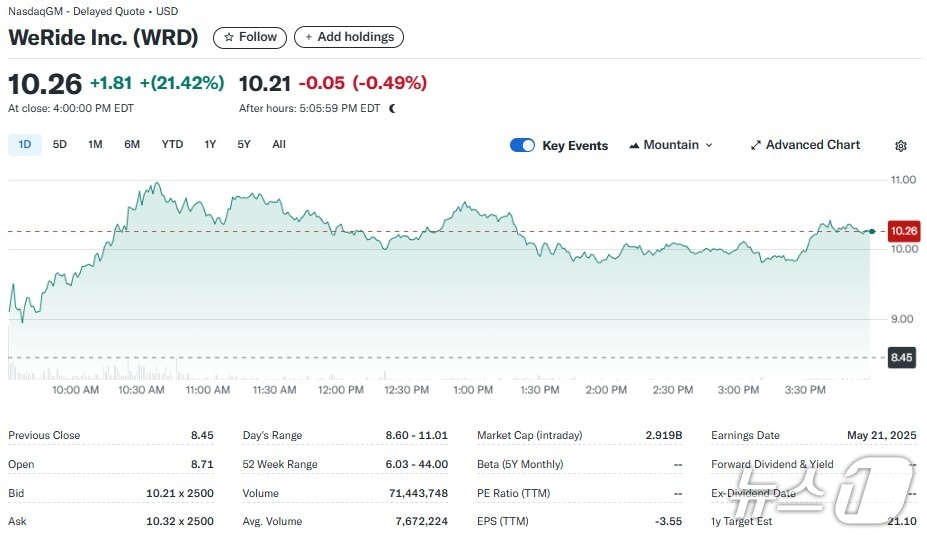Select the 1D time range tab
This screenshot has width=927, height=538.
click(x=25, y=144)
